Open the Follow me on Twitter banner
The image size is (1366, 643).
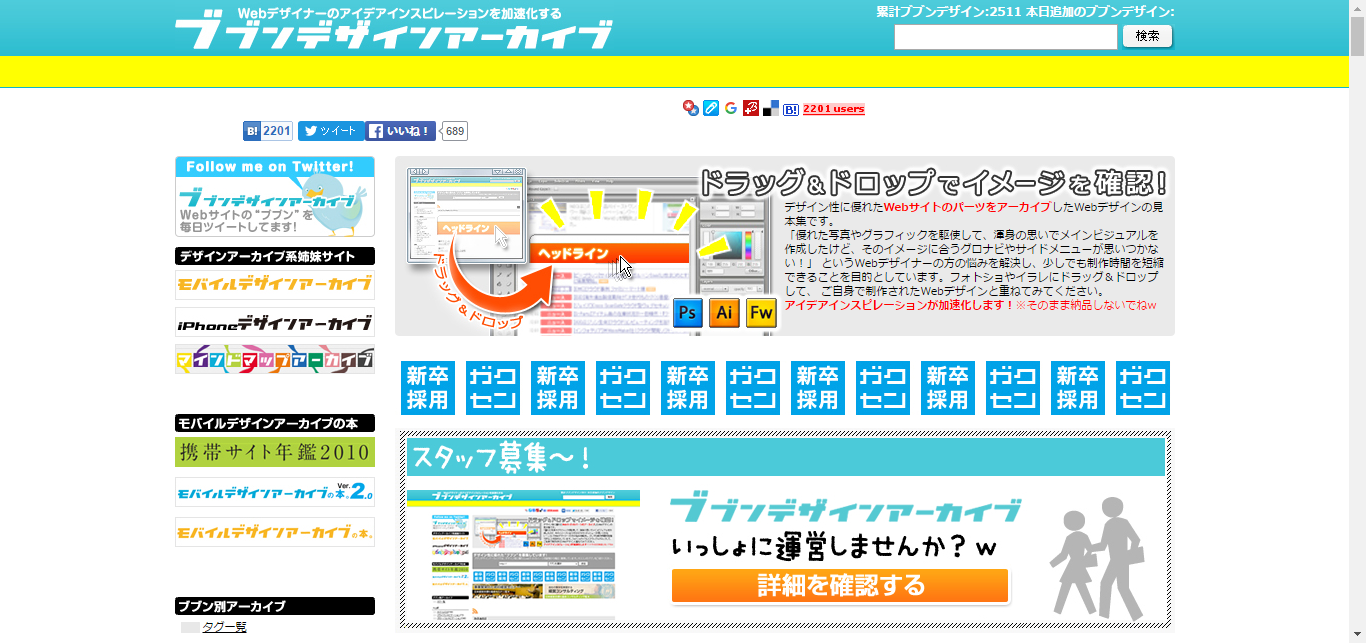[x=275, y=196]
